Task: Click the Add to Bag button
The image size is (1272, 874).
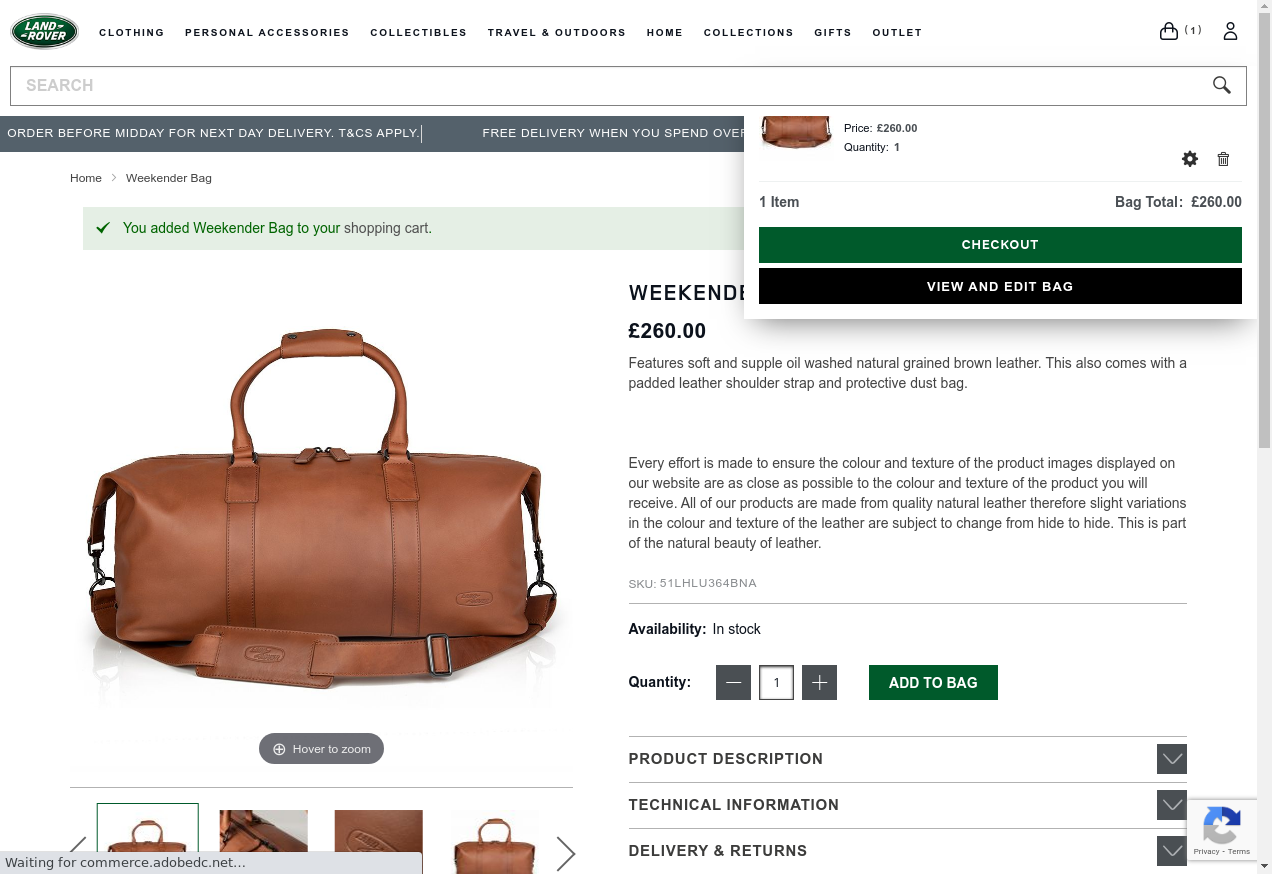Action: [x=933, y=683]
